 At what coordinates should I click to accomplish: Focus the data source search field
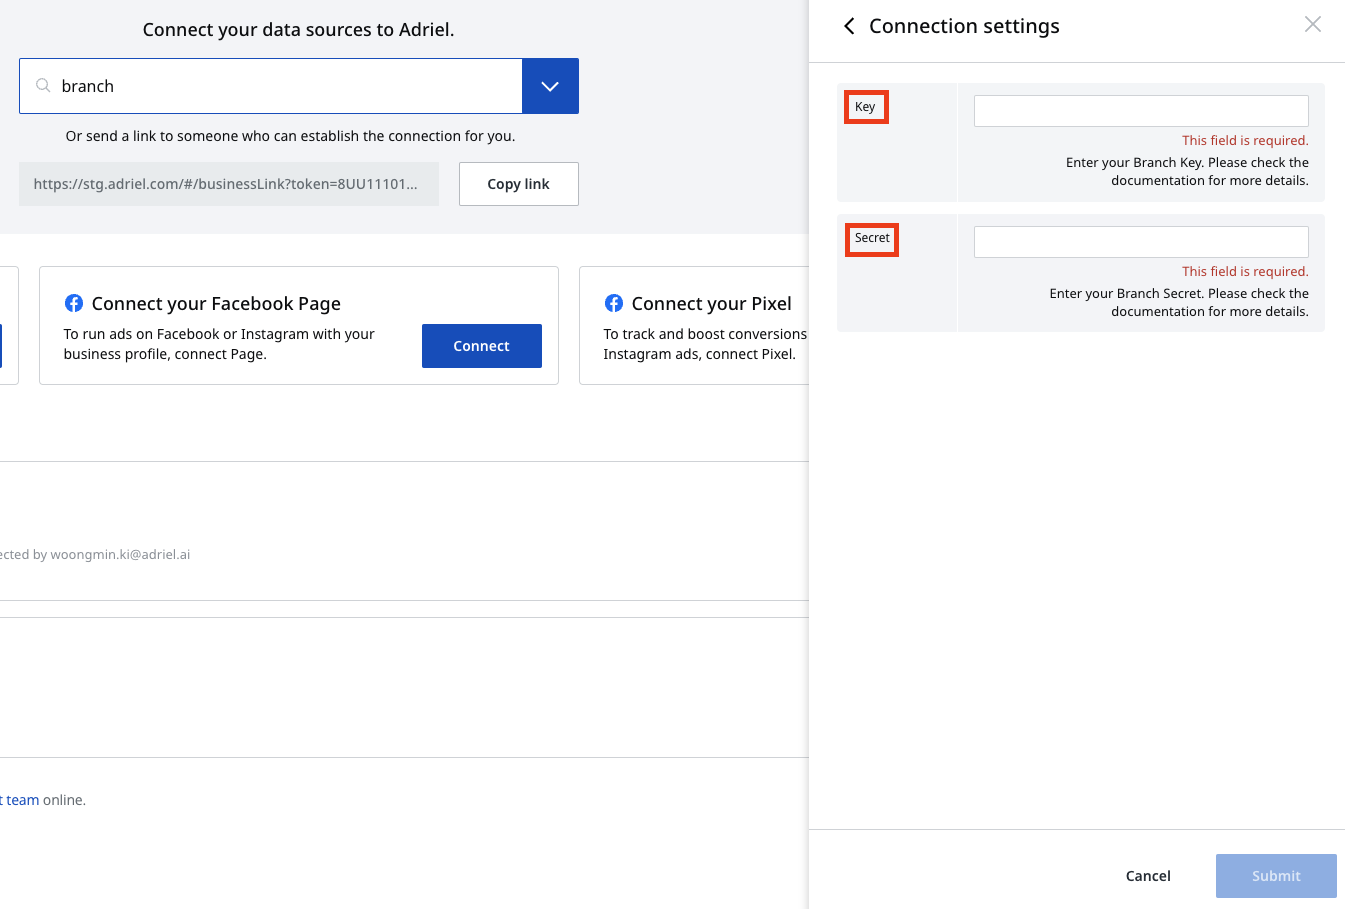point(271,86)
